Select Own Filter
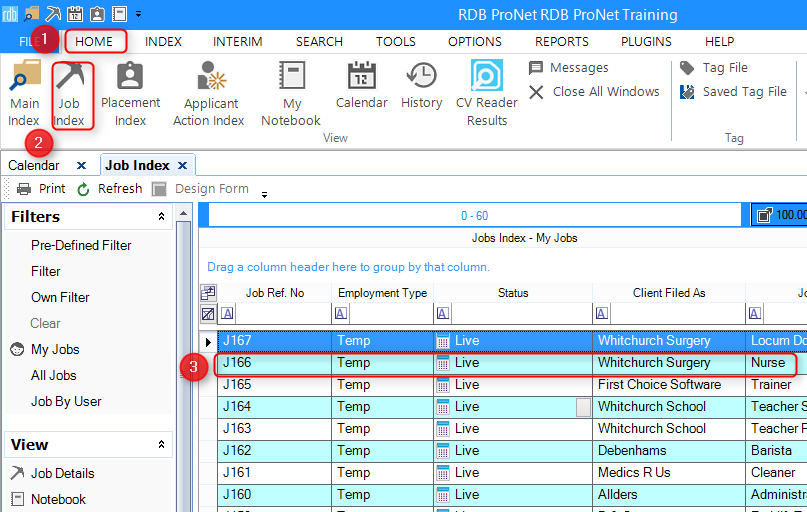Image resolution: width=807 pixels, height=512 pixels. [x=60, y=297]
